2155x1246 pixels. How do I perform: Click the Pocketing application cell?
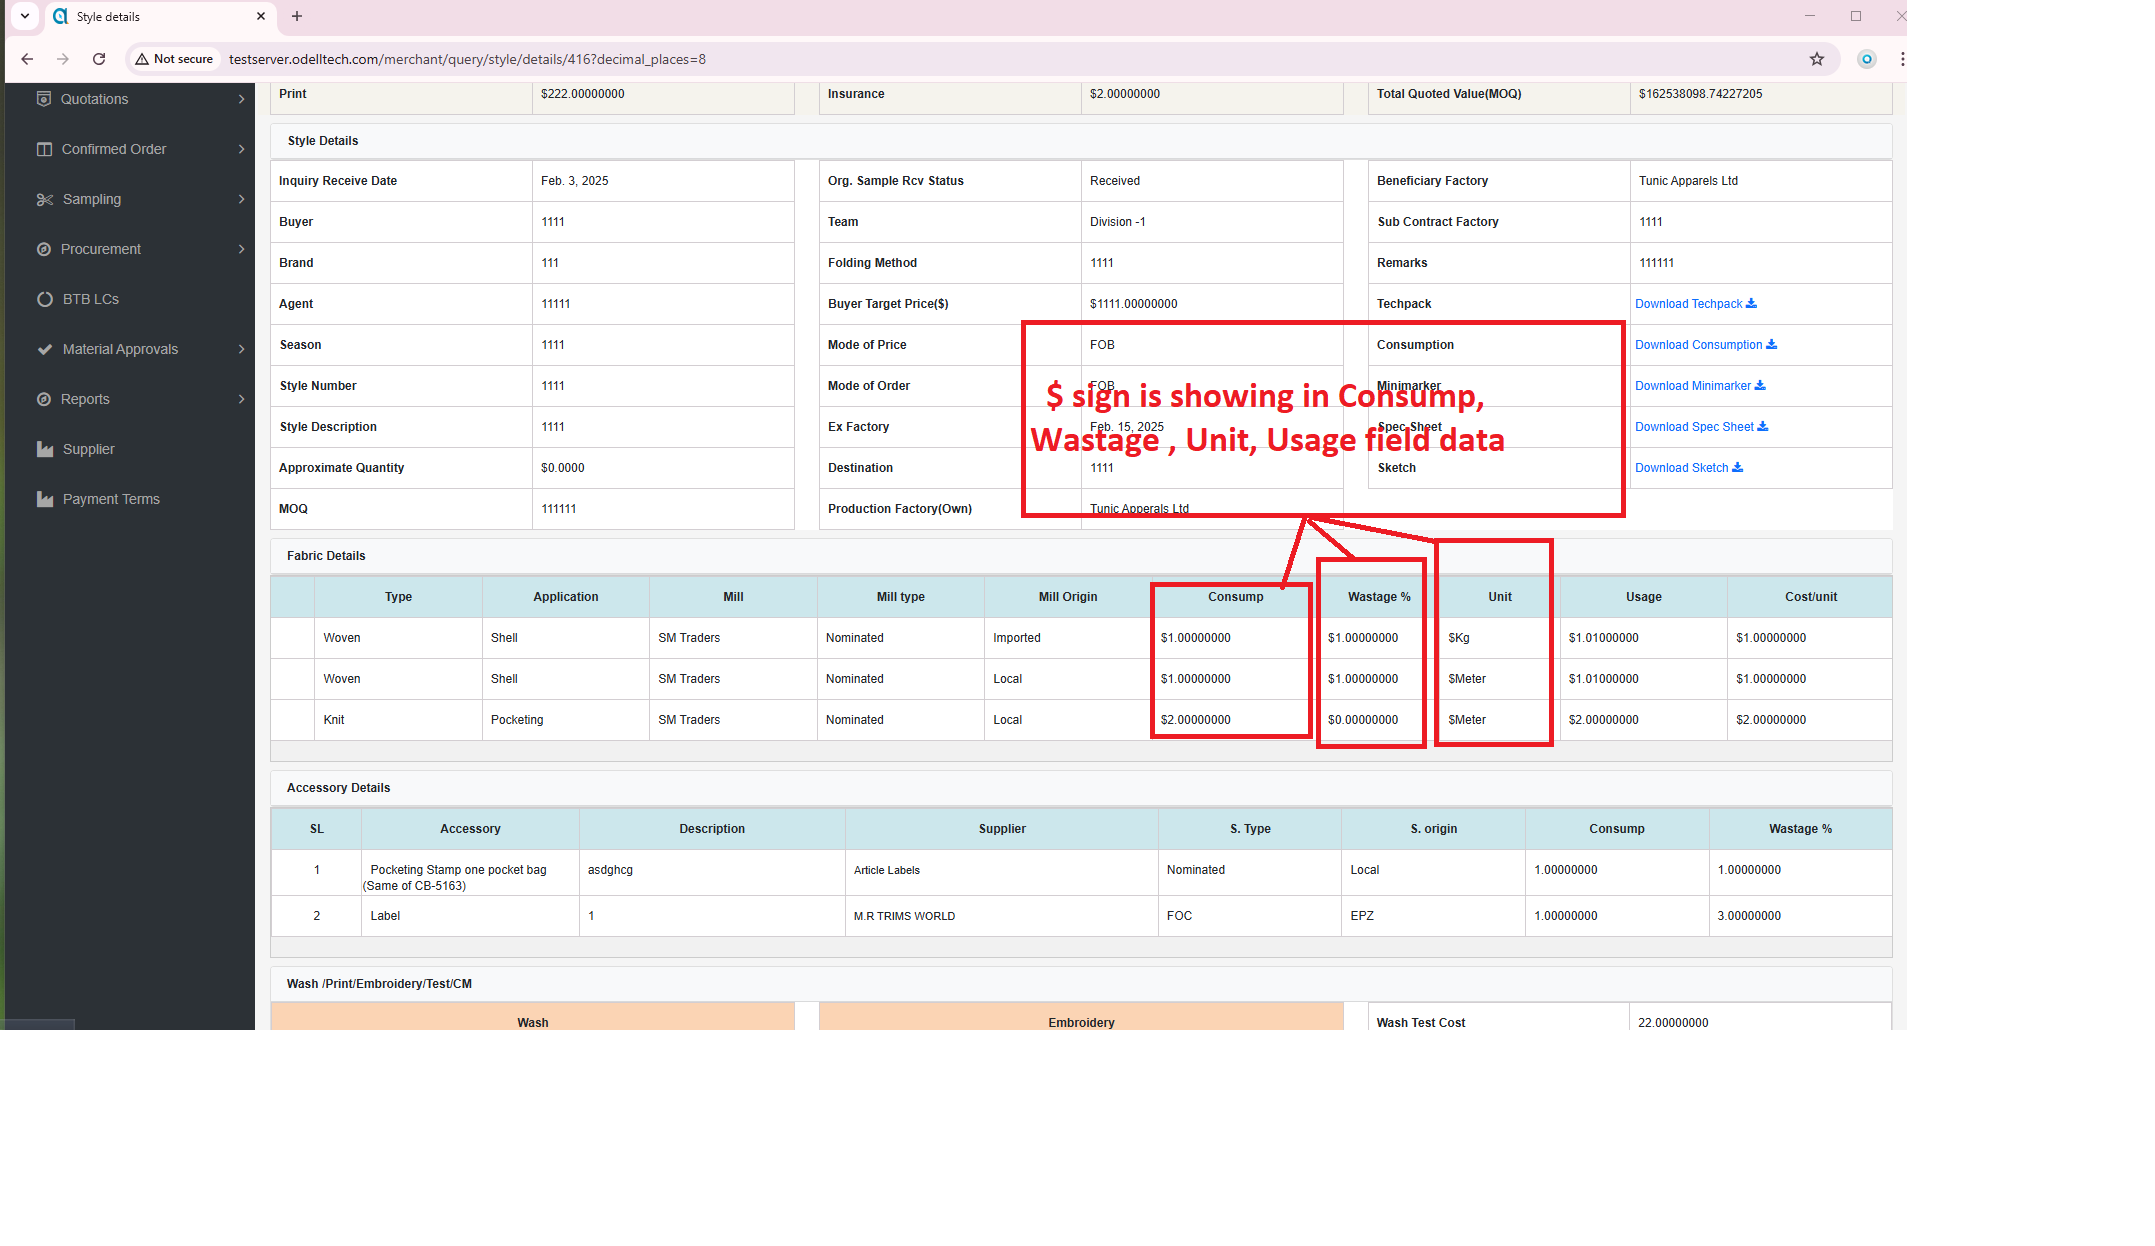point(565,720)
